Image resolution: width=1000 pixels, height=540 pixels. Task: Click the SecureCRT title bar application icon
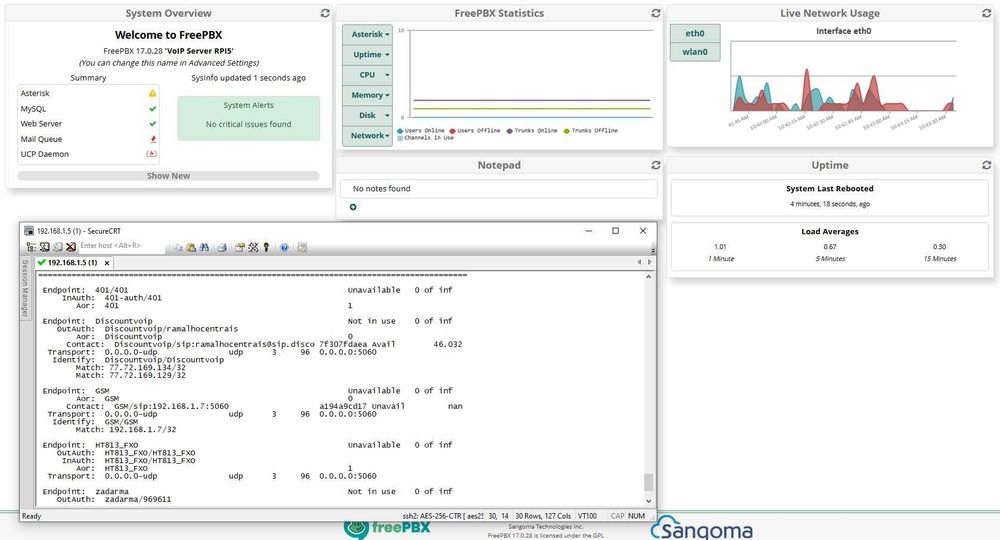coord(29,231)
